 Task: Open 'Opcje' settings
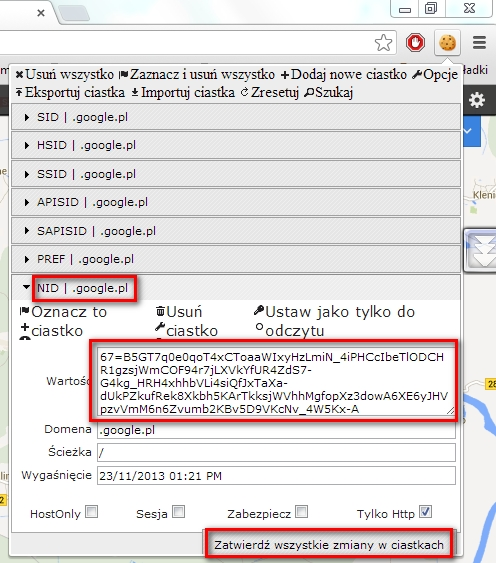click(x=435, y=75)
